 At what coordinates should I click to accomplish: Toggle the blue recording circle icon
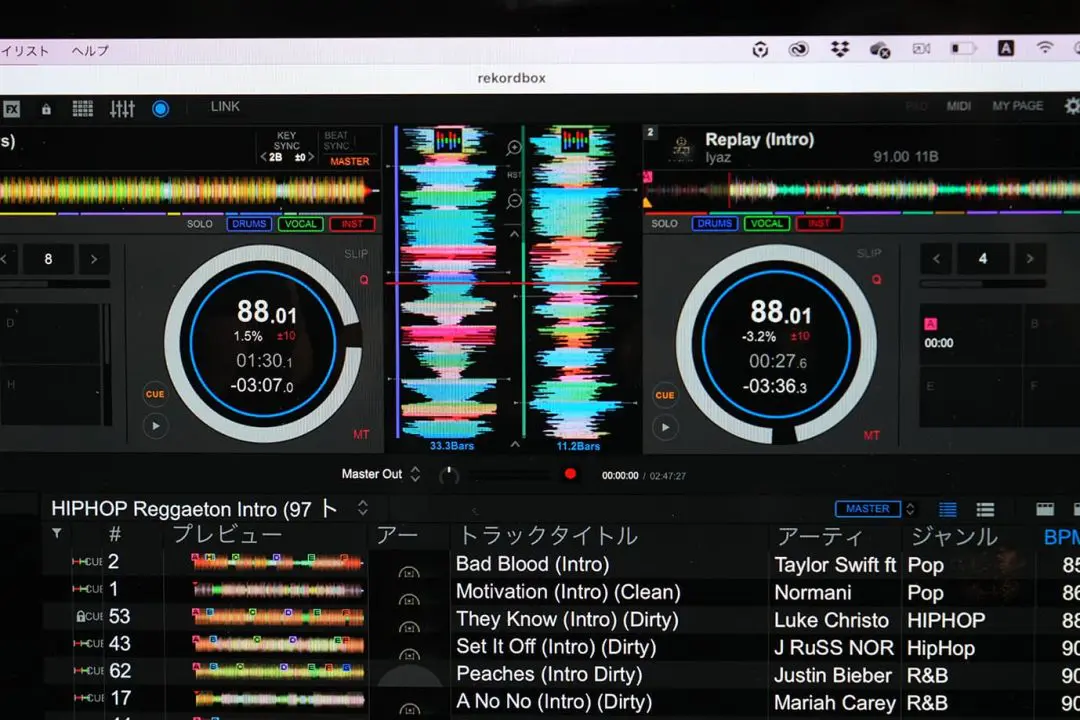click(x=160, y=108)
